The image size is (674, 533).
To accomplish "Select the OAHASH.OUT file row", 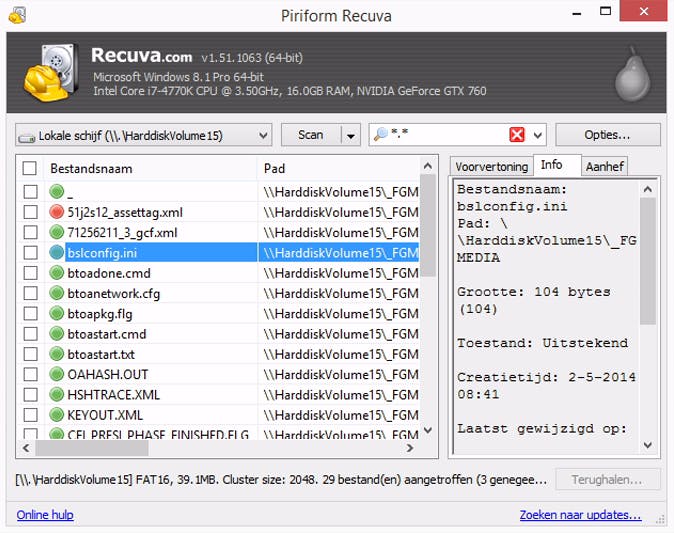I will [219, 374].
